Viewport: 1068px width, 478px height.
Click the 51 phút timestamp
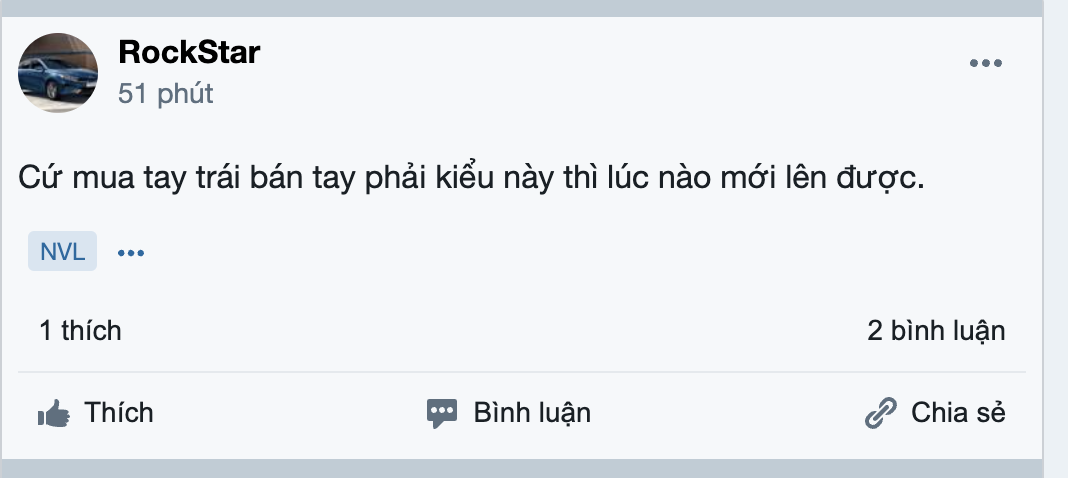pyautogui.click(x=165, y=94)
